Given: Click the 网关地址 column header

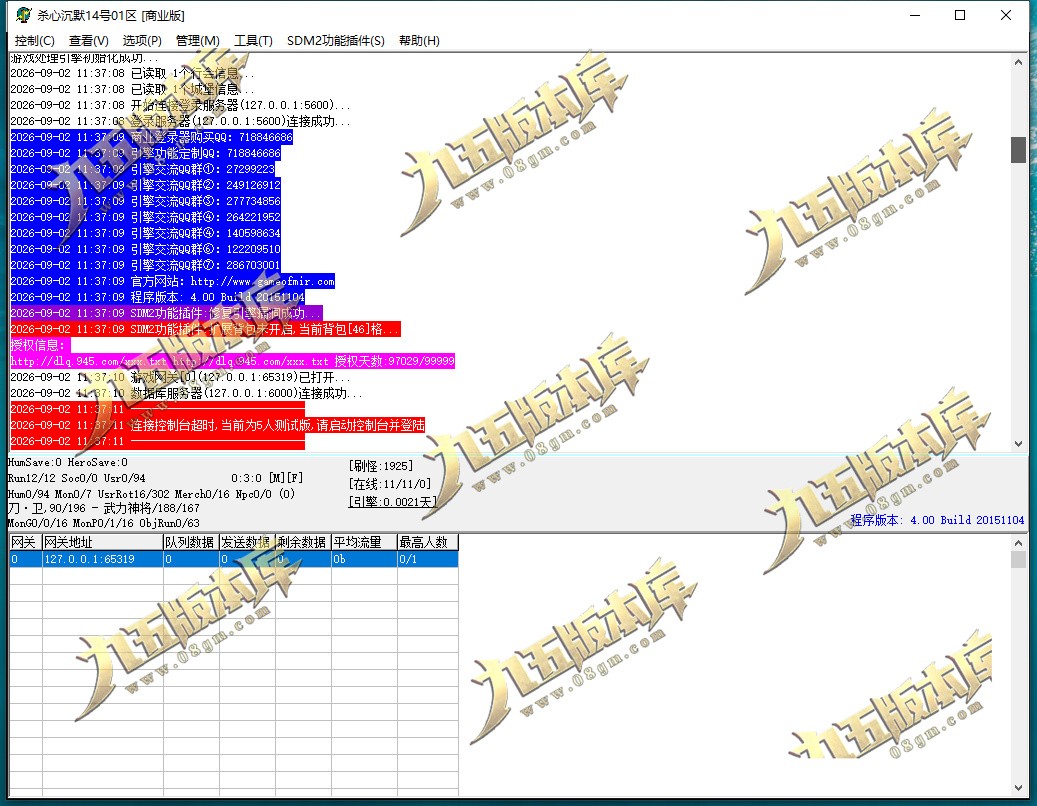Looking at the screenshot, I should 103,542.
